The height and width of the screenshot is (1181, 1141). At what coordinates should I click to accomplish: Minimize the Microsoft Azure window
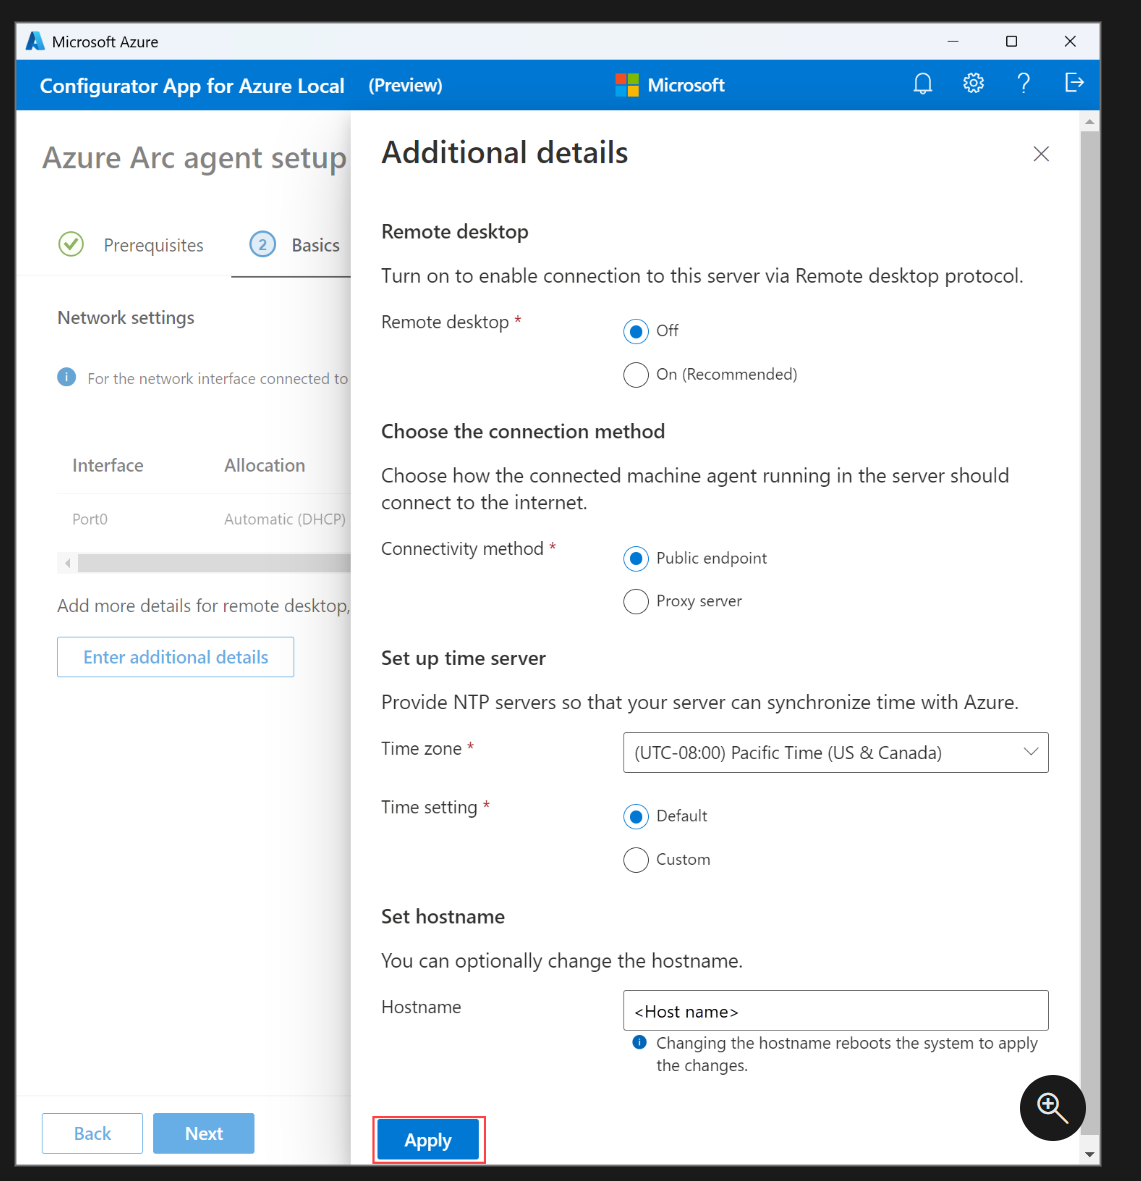click(953, 41)
